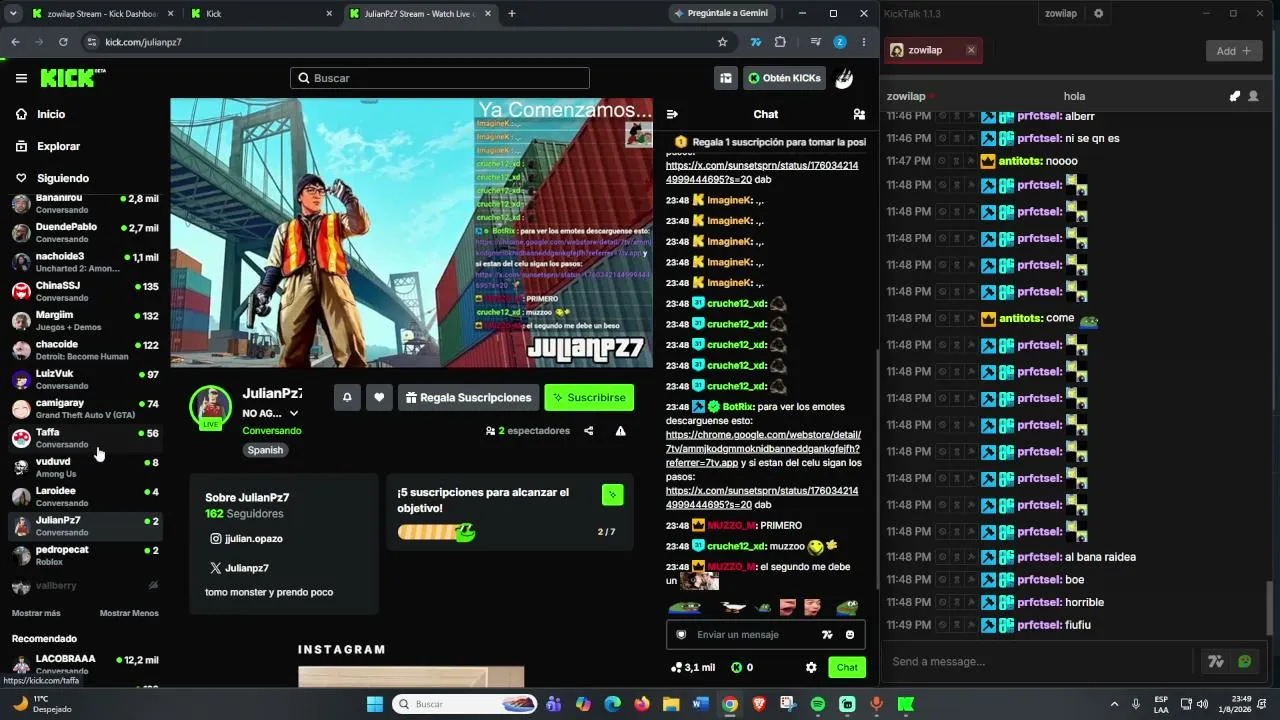Open Chrome extensions puzzle icon

[780, 42]
